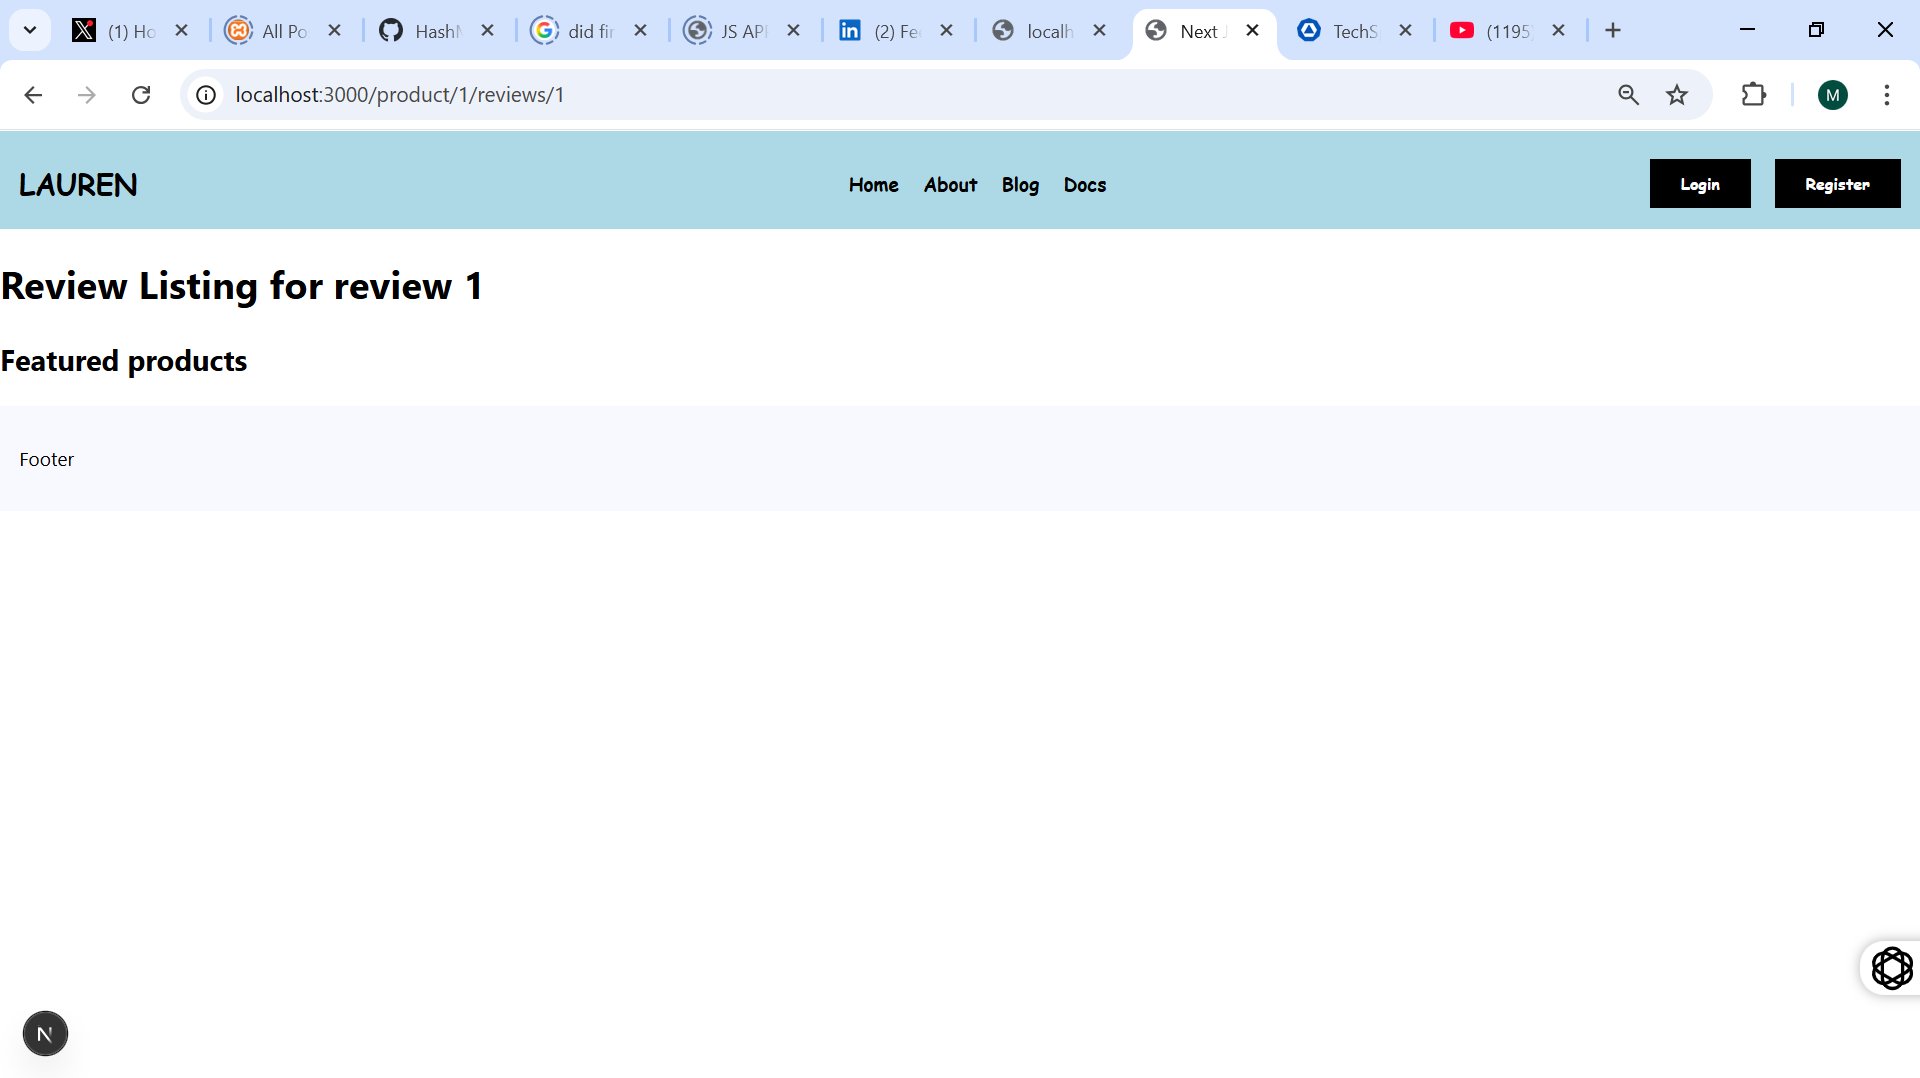
Task: Go to the Home nav link
Action: coord(874,185)
